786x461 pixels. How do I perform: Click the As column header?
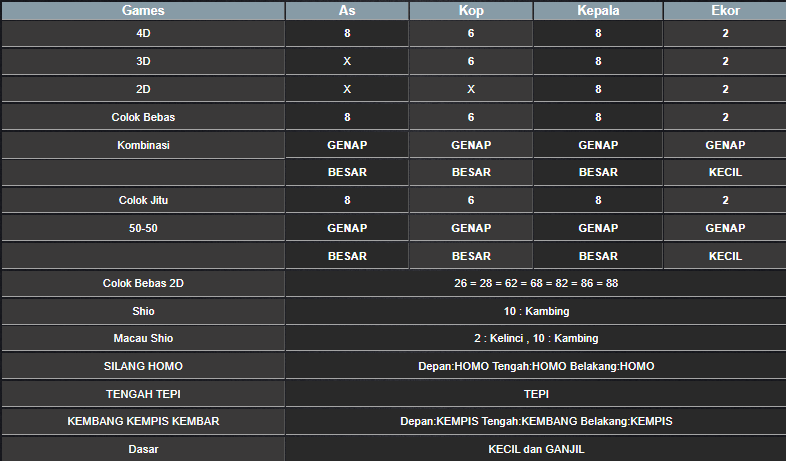click(x=347, y=11)
